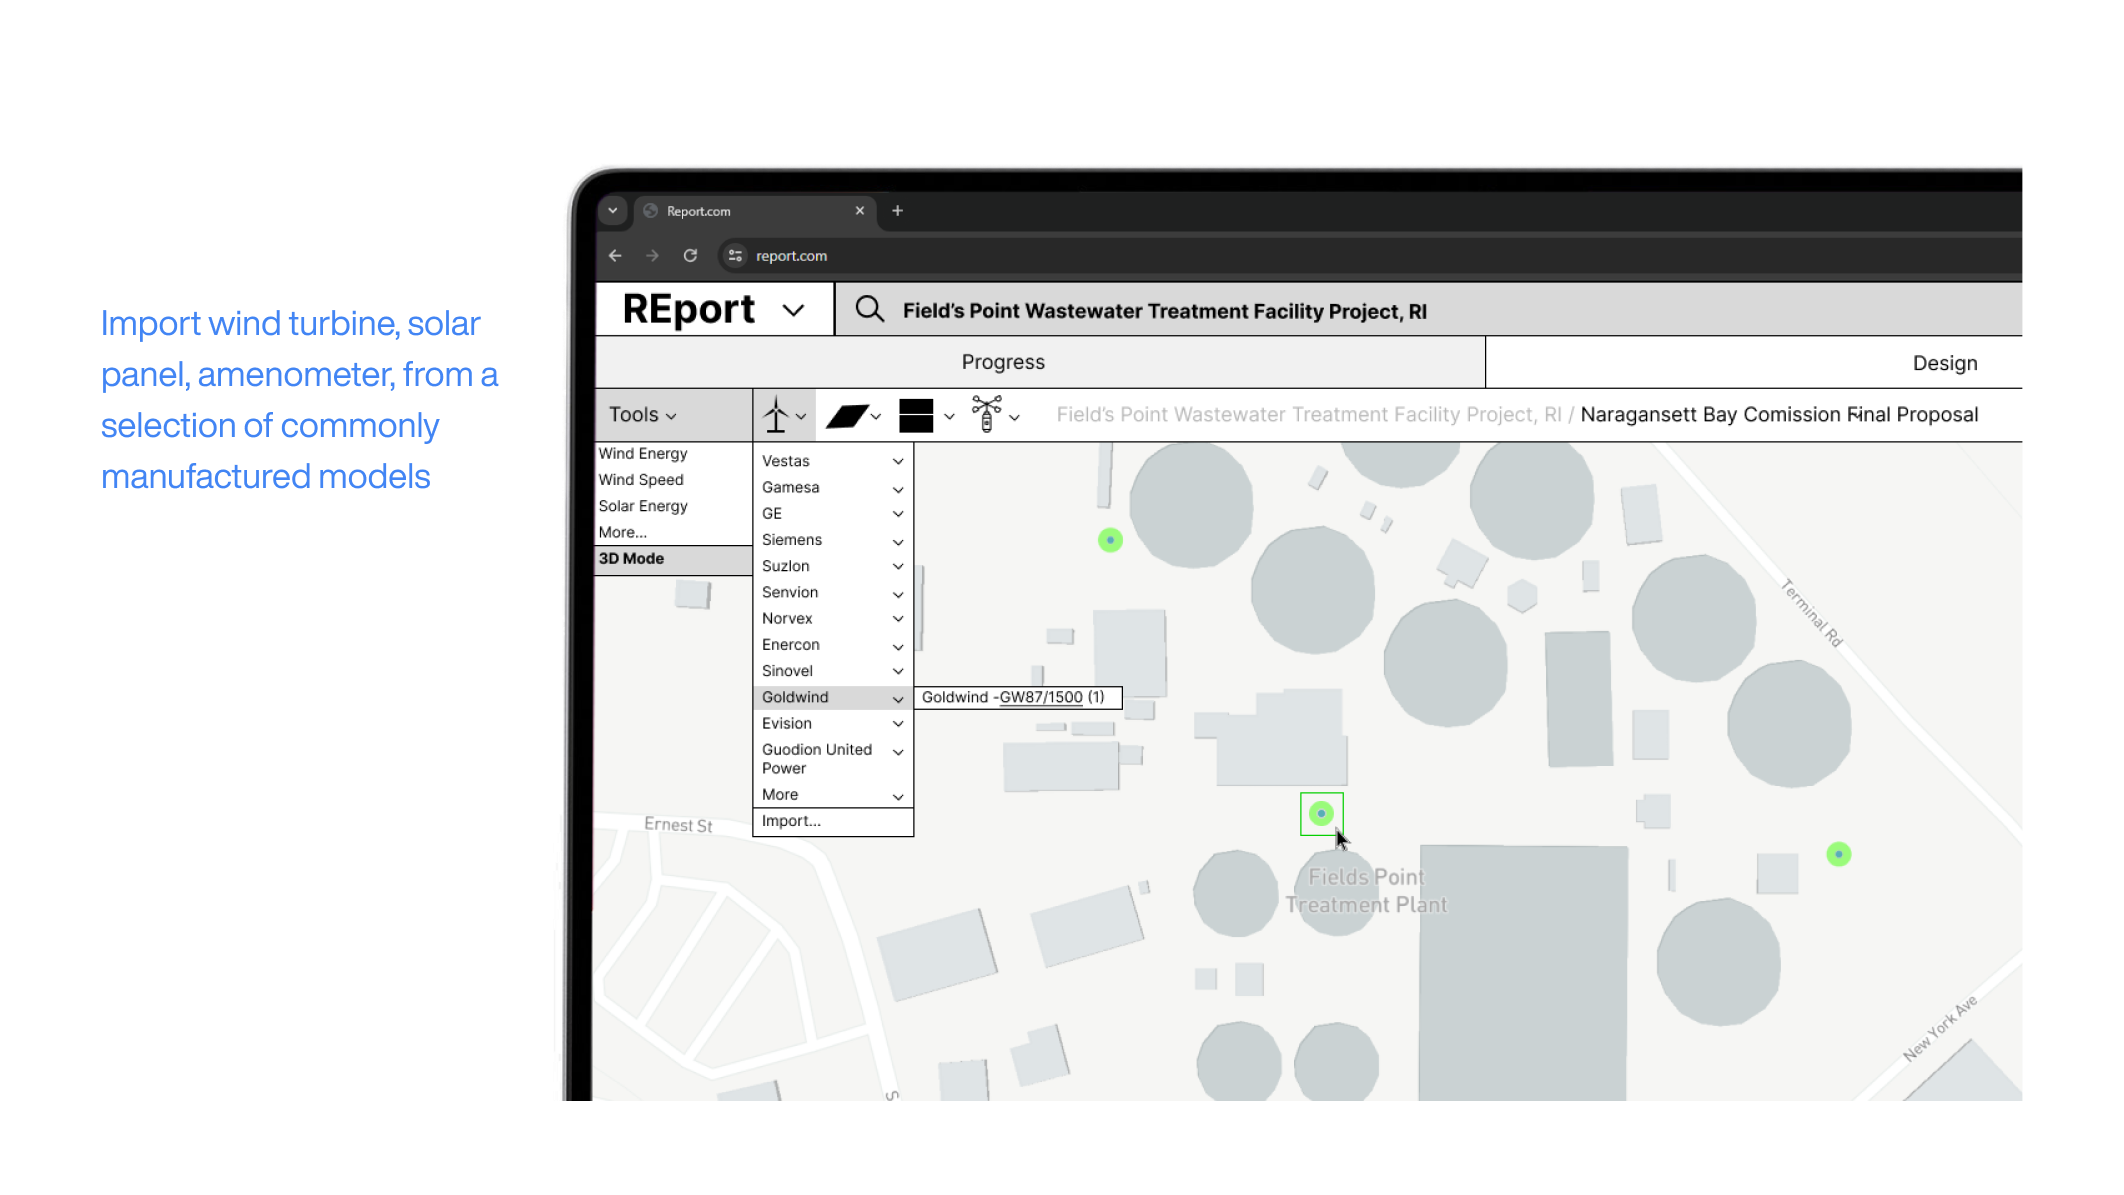Click the green turbine marker in selection box
This screenshot has width=2124, height=1195.
(x=1321, y=814)
